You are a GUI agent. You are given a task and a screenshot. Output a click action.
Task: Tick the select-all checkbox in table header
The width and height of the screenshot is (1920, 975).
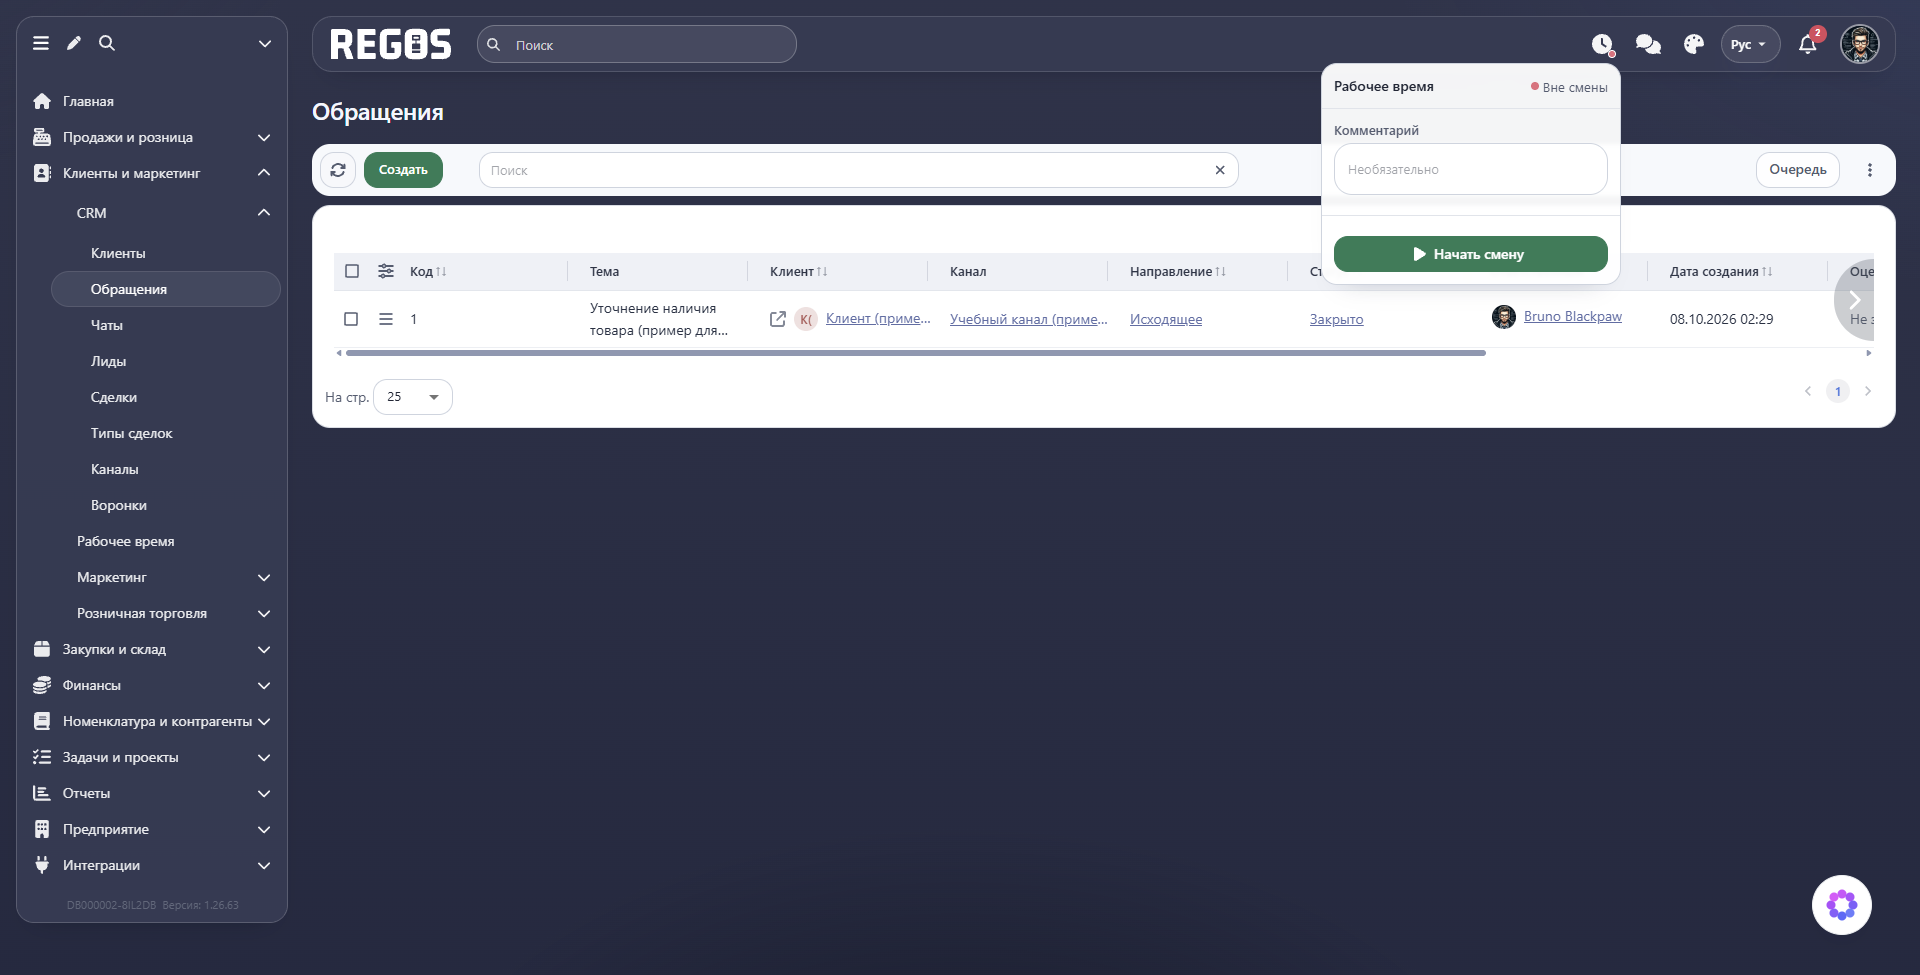[x=352, y=271]
